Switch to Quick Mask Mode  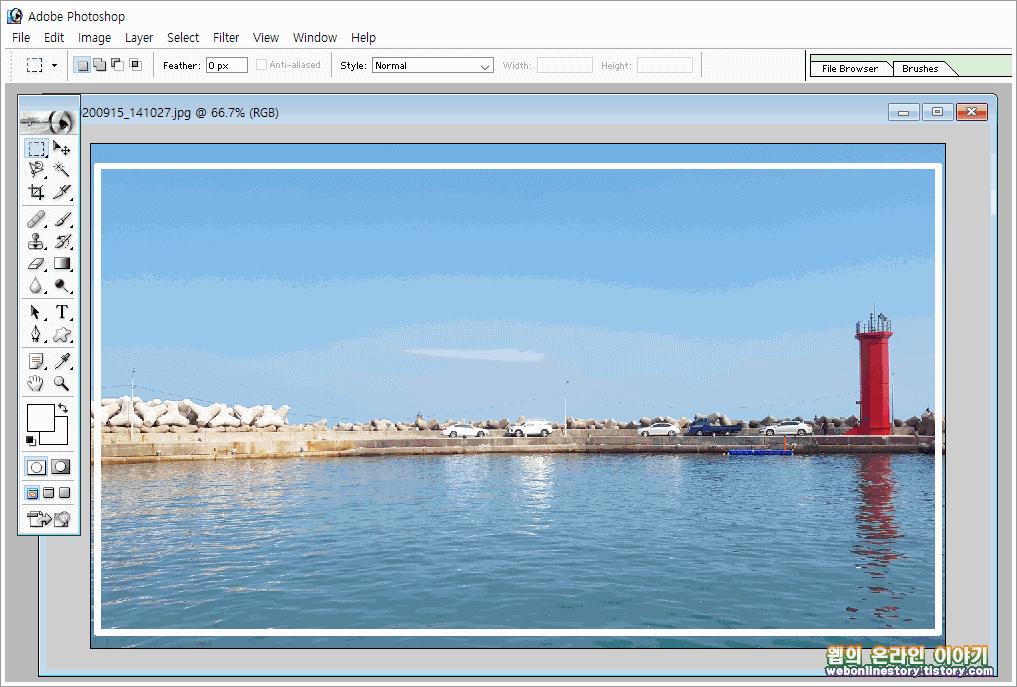click(x=61, y=467)
